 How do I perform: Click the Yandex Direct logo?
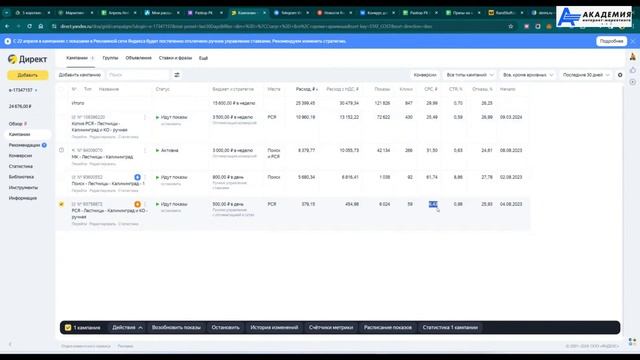(27, 59)
